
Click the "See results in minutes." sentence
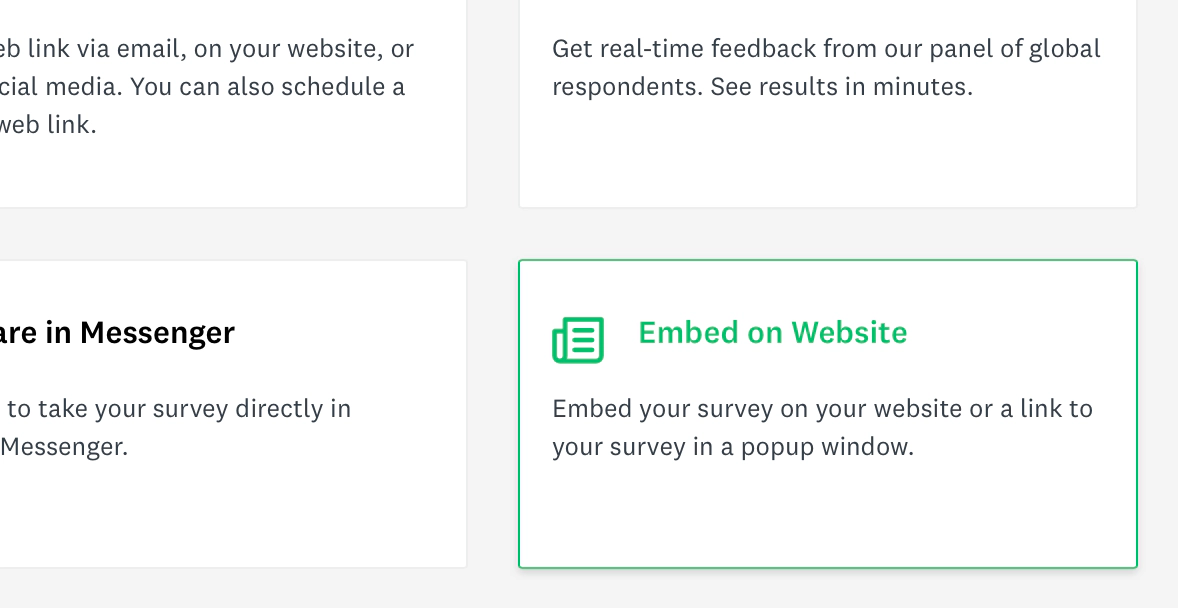[x=841, y=86]
